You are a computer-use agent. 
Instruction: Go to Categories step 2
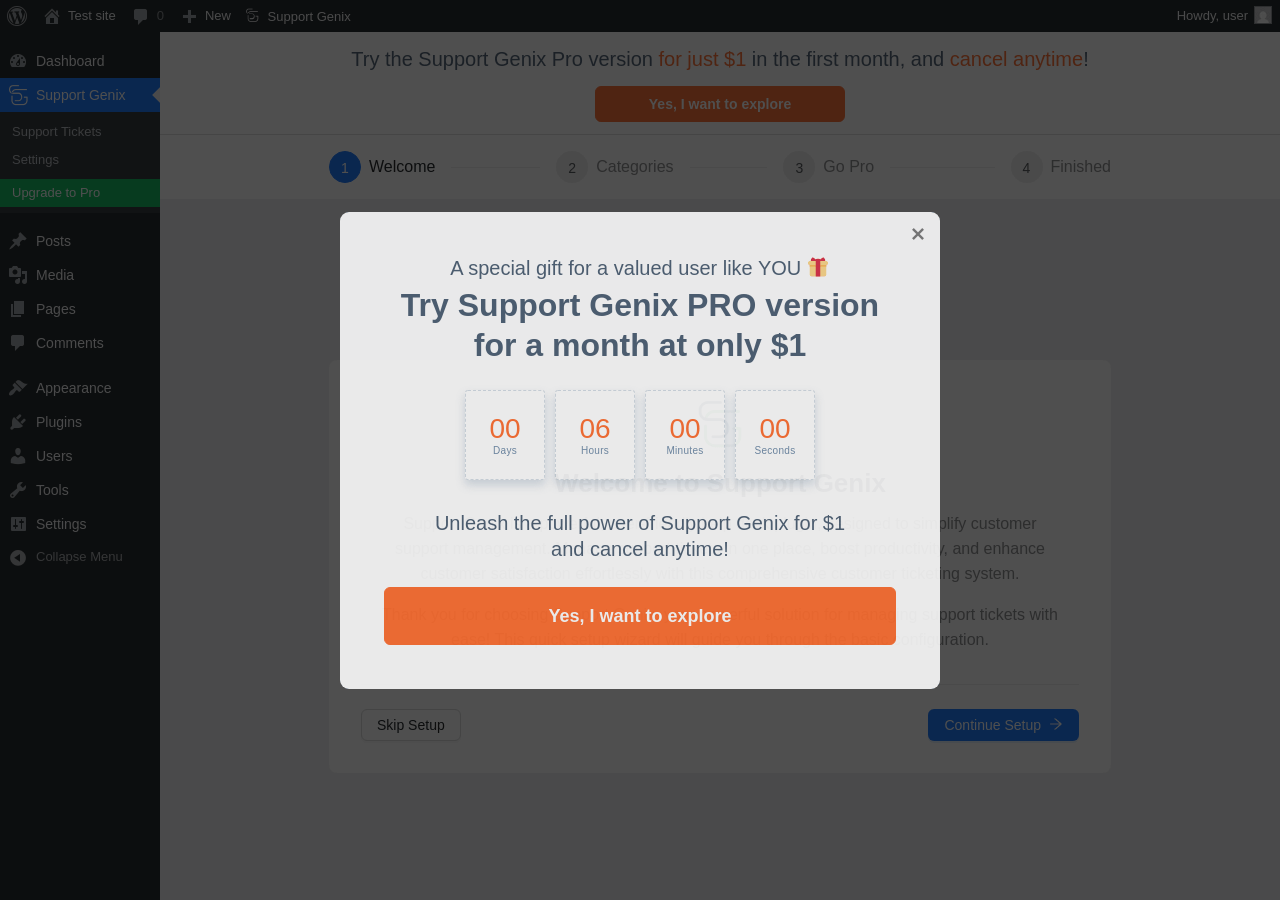tap(615, 167)
